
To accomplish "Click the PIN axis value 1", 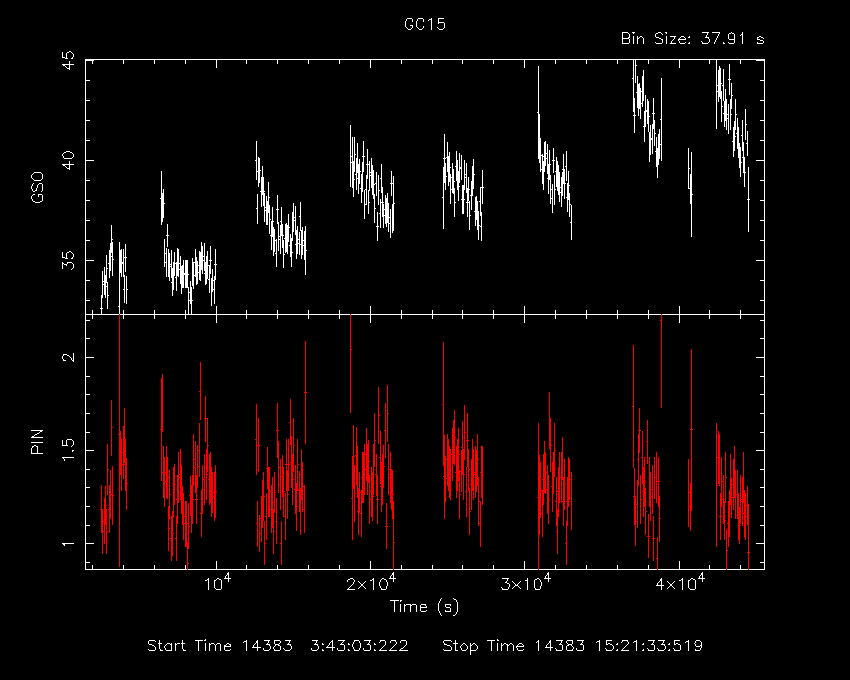I will coord(70,543).
